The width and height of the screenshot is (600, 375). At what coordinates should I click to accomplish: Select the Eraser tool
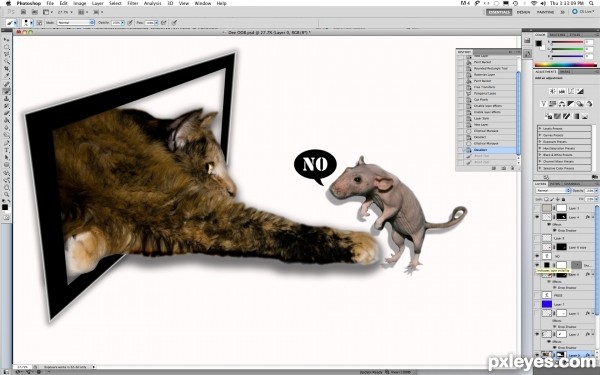pyautogui.click(x=7, y=114)
